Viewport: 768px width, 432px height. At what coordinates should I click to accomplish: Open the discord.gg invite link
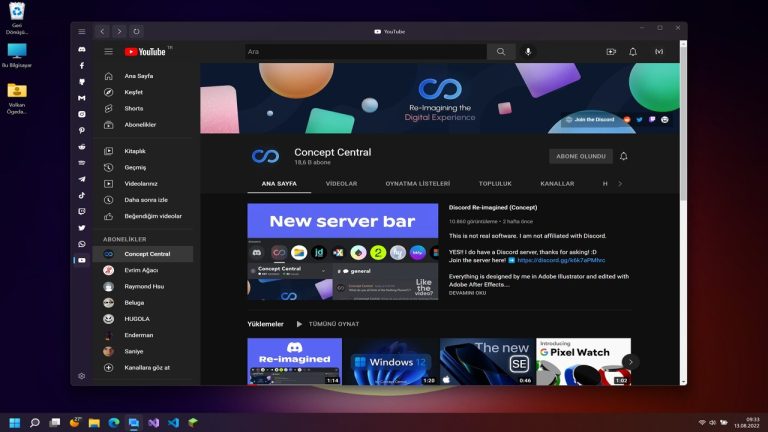coord(561,260)
